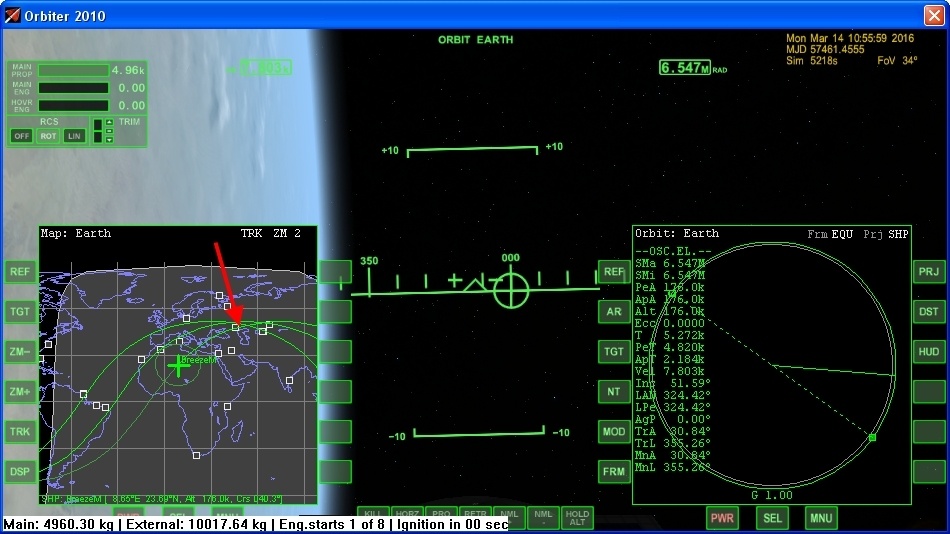This screenshot has height=534, width=950.
Task: Click trim up arrow
Action: tap(109, 122)
